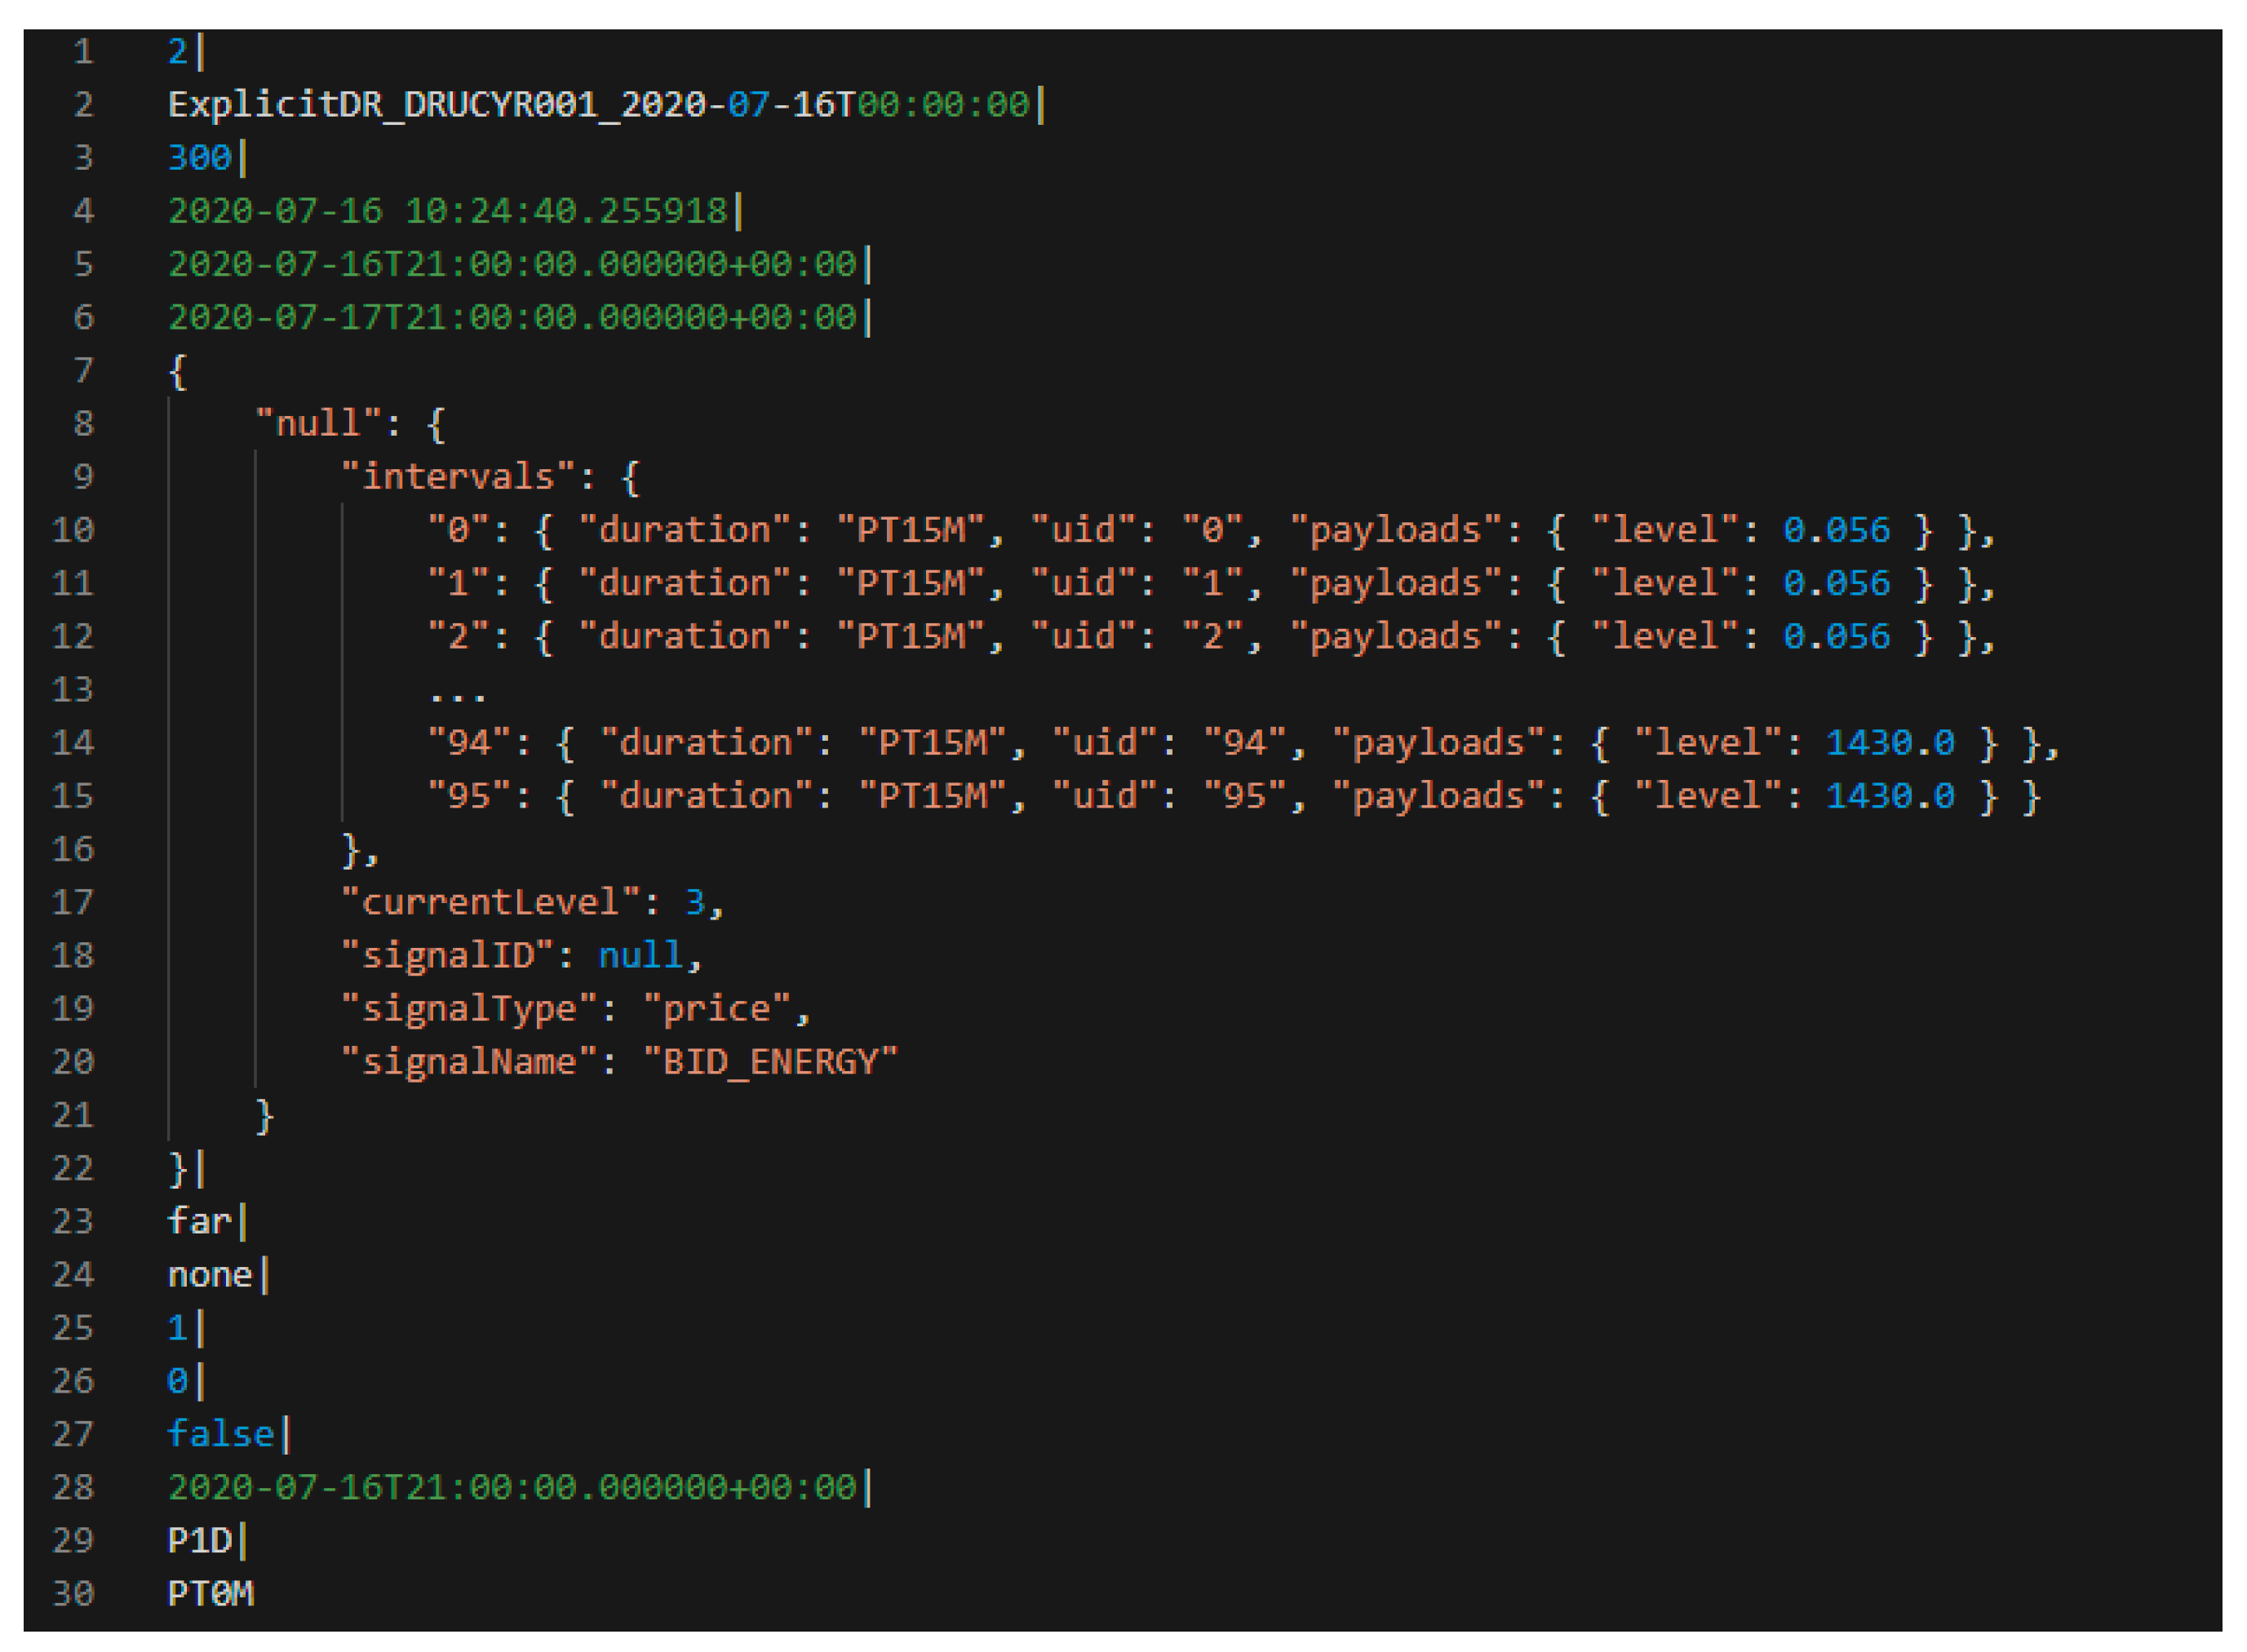This screenshot has height=1652, width=2247.
Task: Click the "currentLevel" key
Action: (x=490, y=903)
